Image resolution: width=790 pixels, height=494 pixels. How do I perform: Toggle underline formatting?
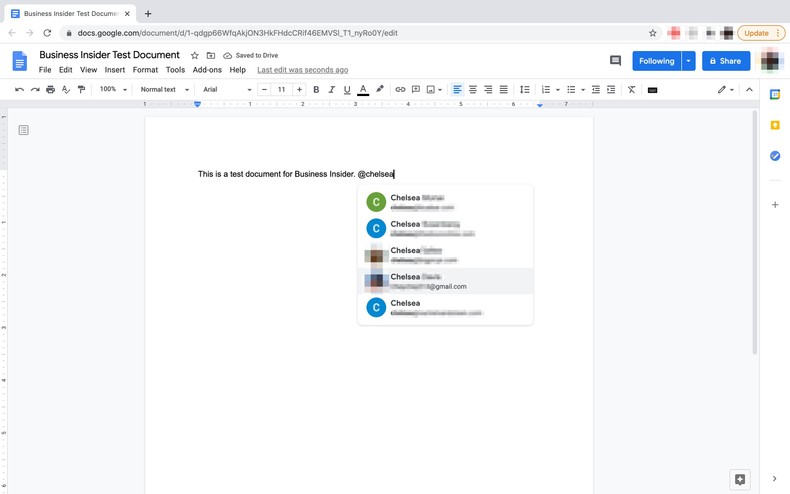click(347, 90)
